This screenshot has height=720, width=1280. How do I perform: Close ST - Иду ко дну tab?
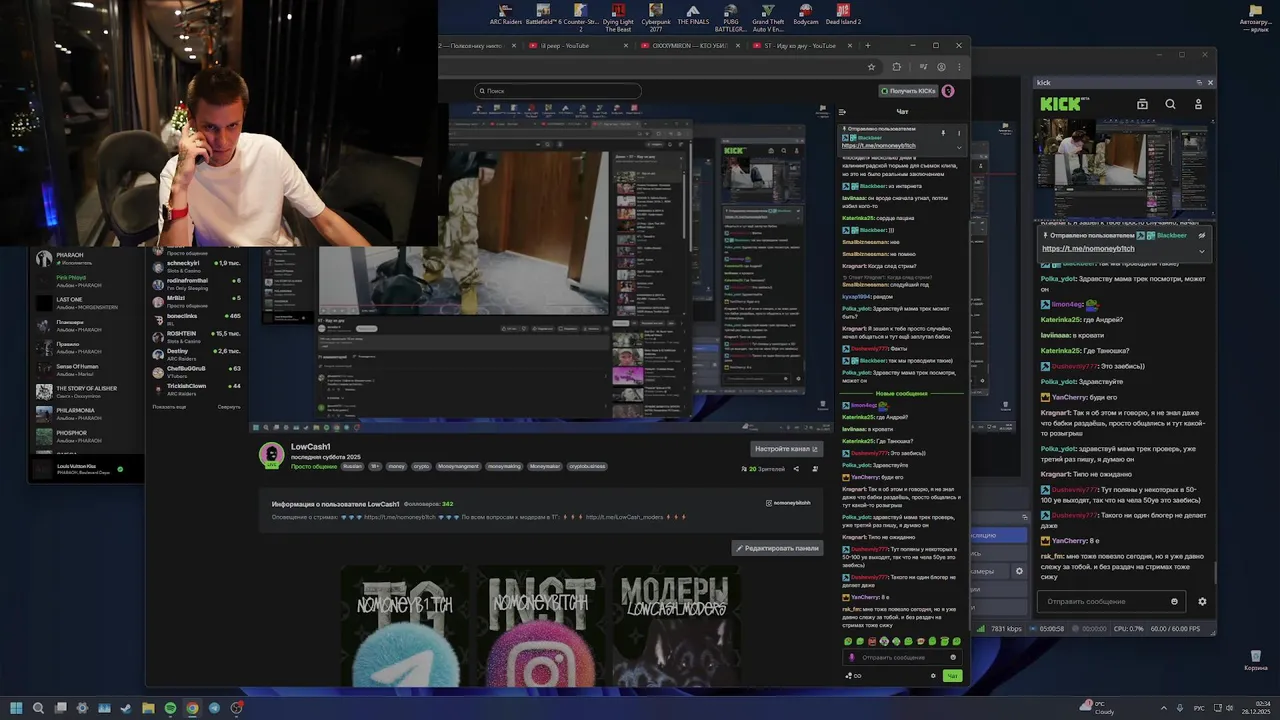(850, 45)
